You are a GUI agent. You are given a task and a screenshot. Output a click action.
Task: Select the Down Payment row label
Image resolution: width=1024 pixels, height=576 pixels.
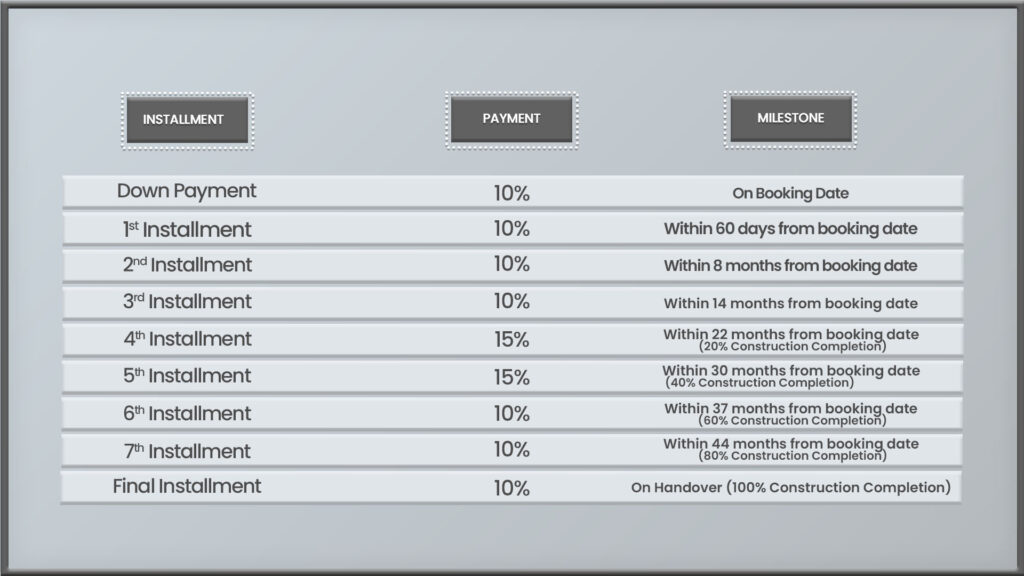pyautogui.click(x=186, y=191)
